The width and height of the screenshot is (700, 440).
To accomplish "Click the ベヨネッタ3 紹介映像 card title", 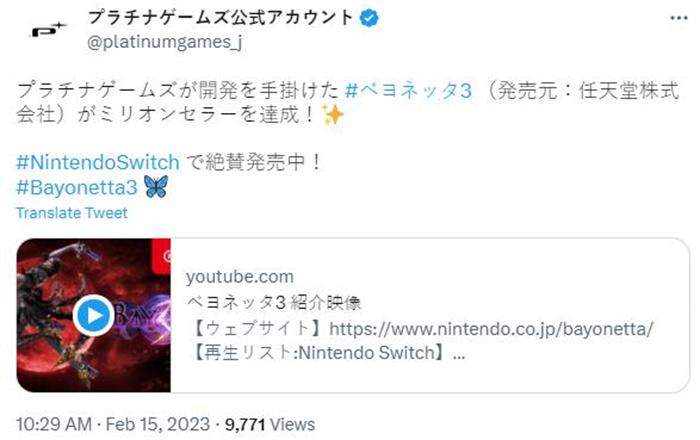I will click(273, 303).
